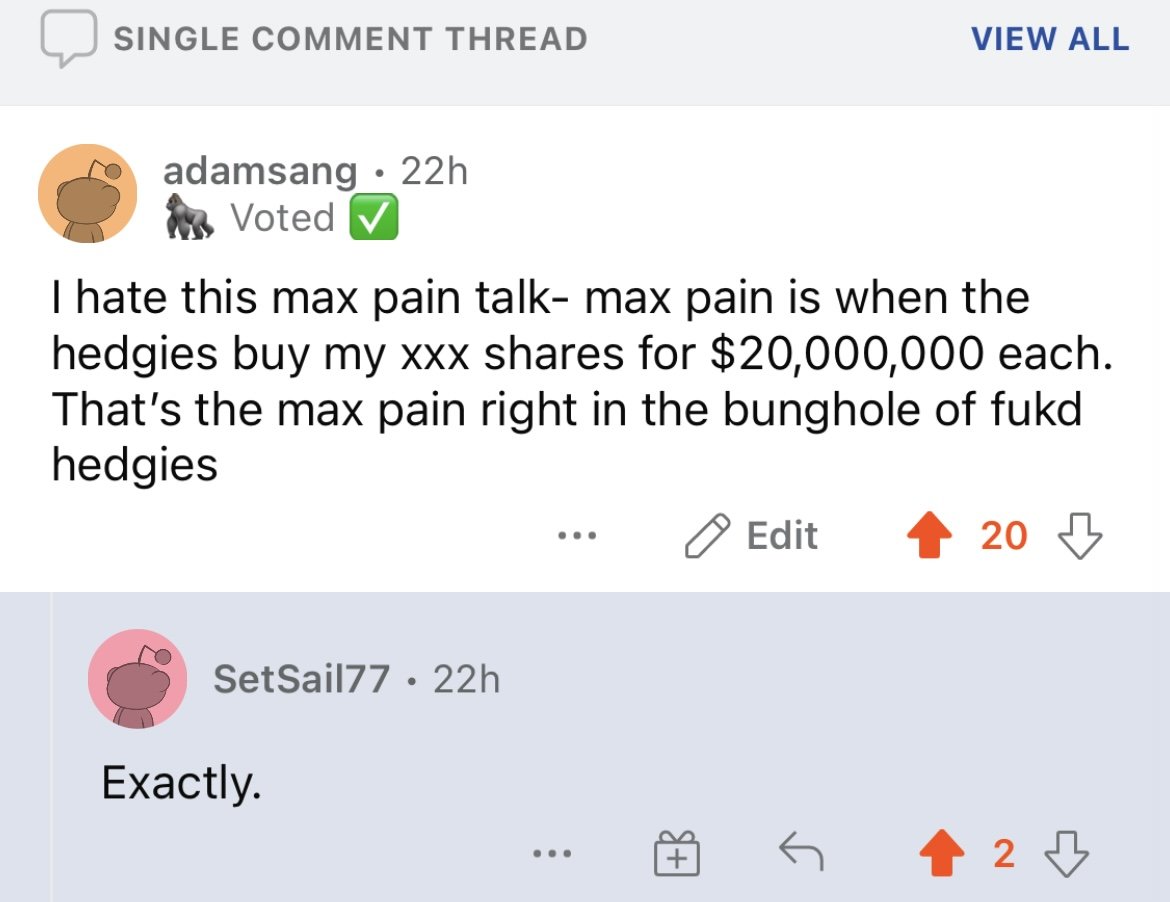Downvote SetSail77's "Exactly." reply
The width and height of the screenshot is (1170, 902).
click(x=1066, y=853)
